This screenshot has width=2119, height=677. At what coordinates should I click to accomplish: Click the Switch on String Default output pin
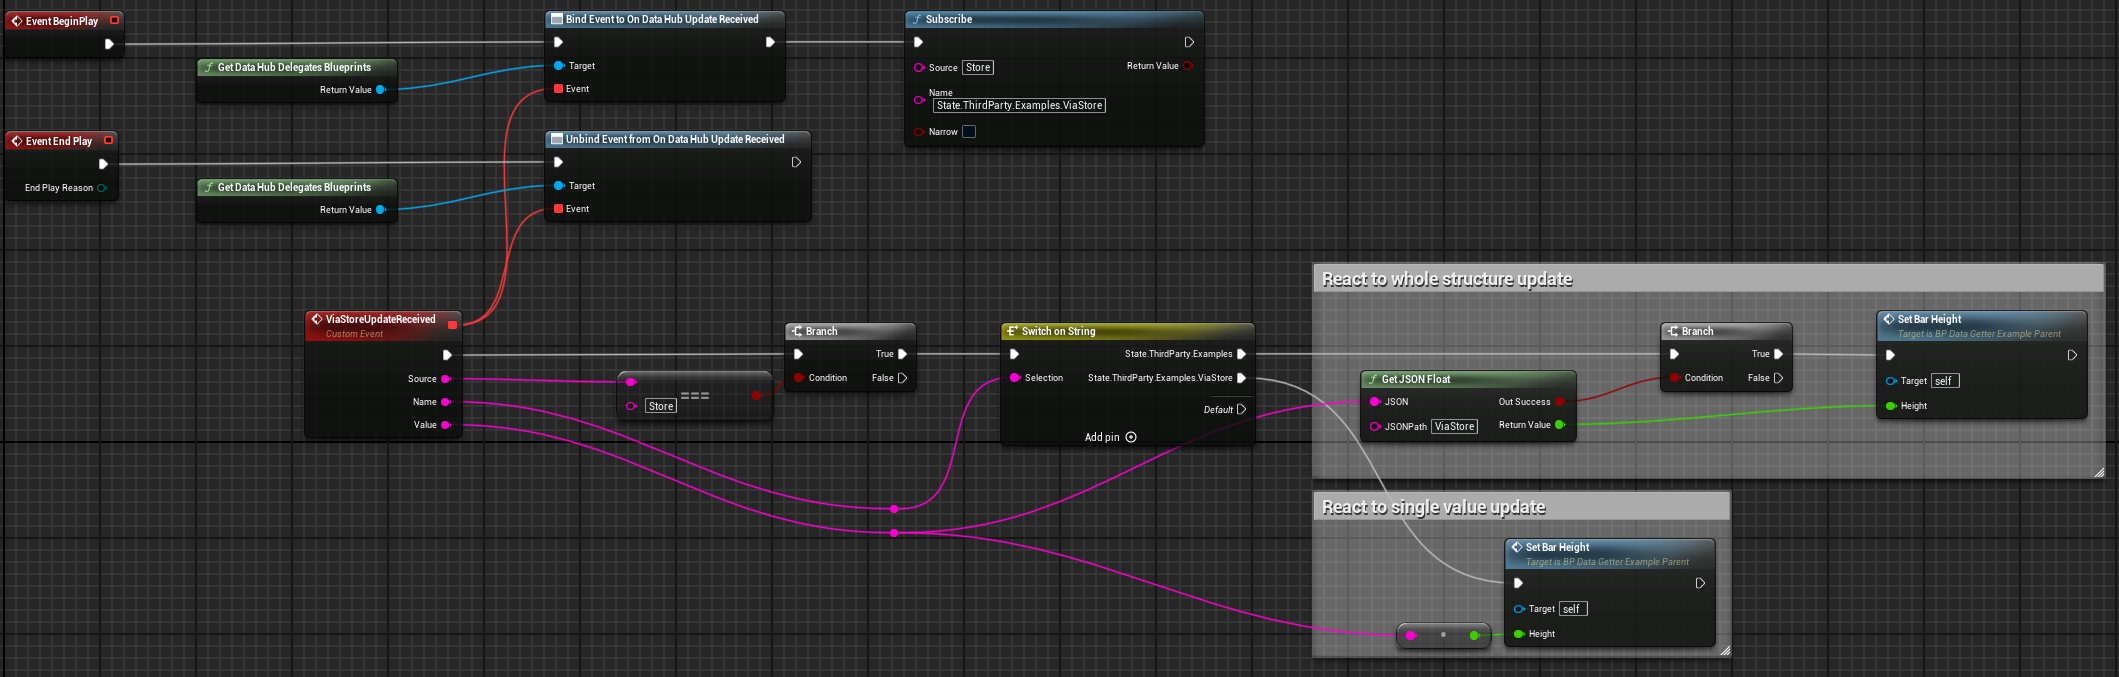click(x=1241, y=409)
